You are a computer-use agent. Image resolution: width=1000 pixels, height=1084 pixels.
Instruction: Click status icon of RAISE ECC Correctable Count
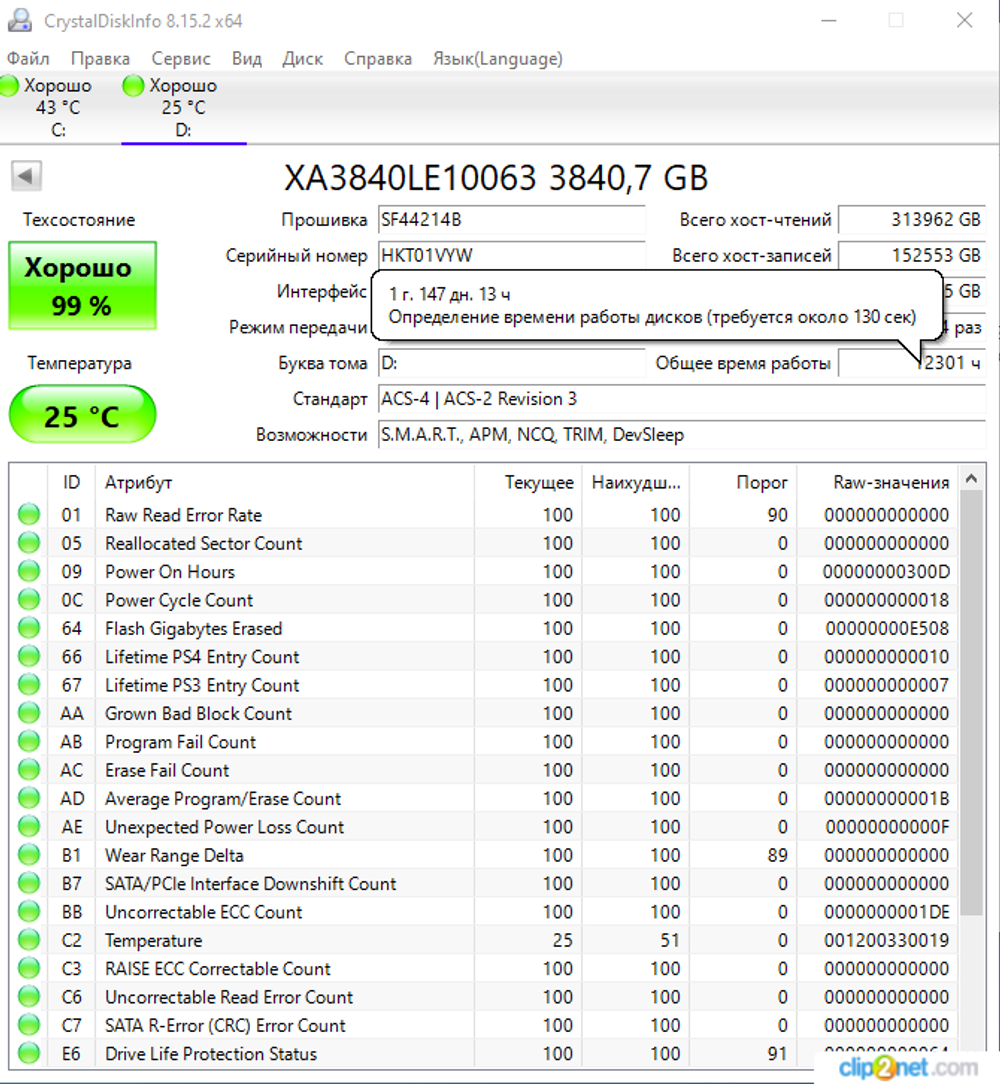pyautogui.click(x=29, y=968)
